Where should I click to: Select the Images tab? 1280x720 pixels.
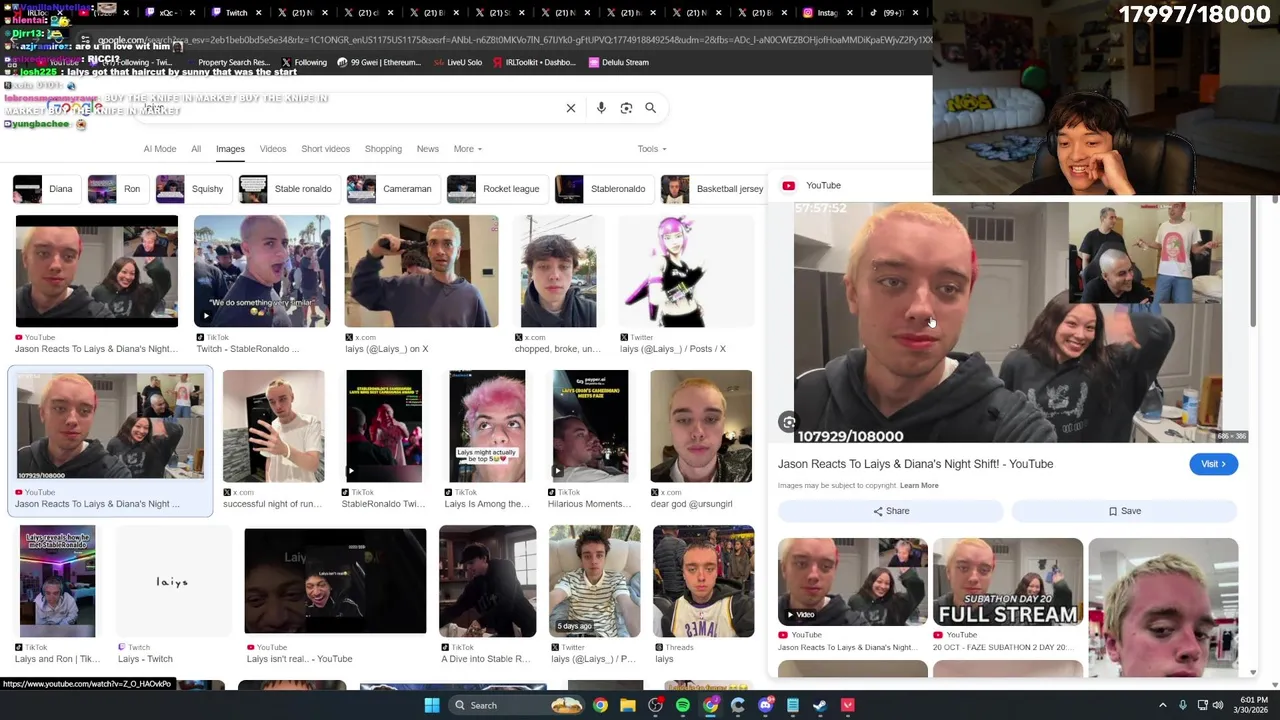click(x=230, y=149)
